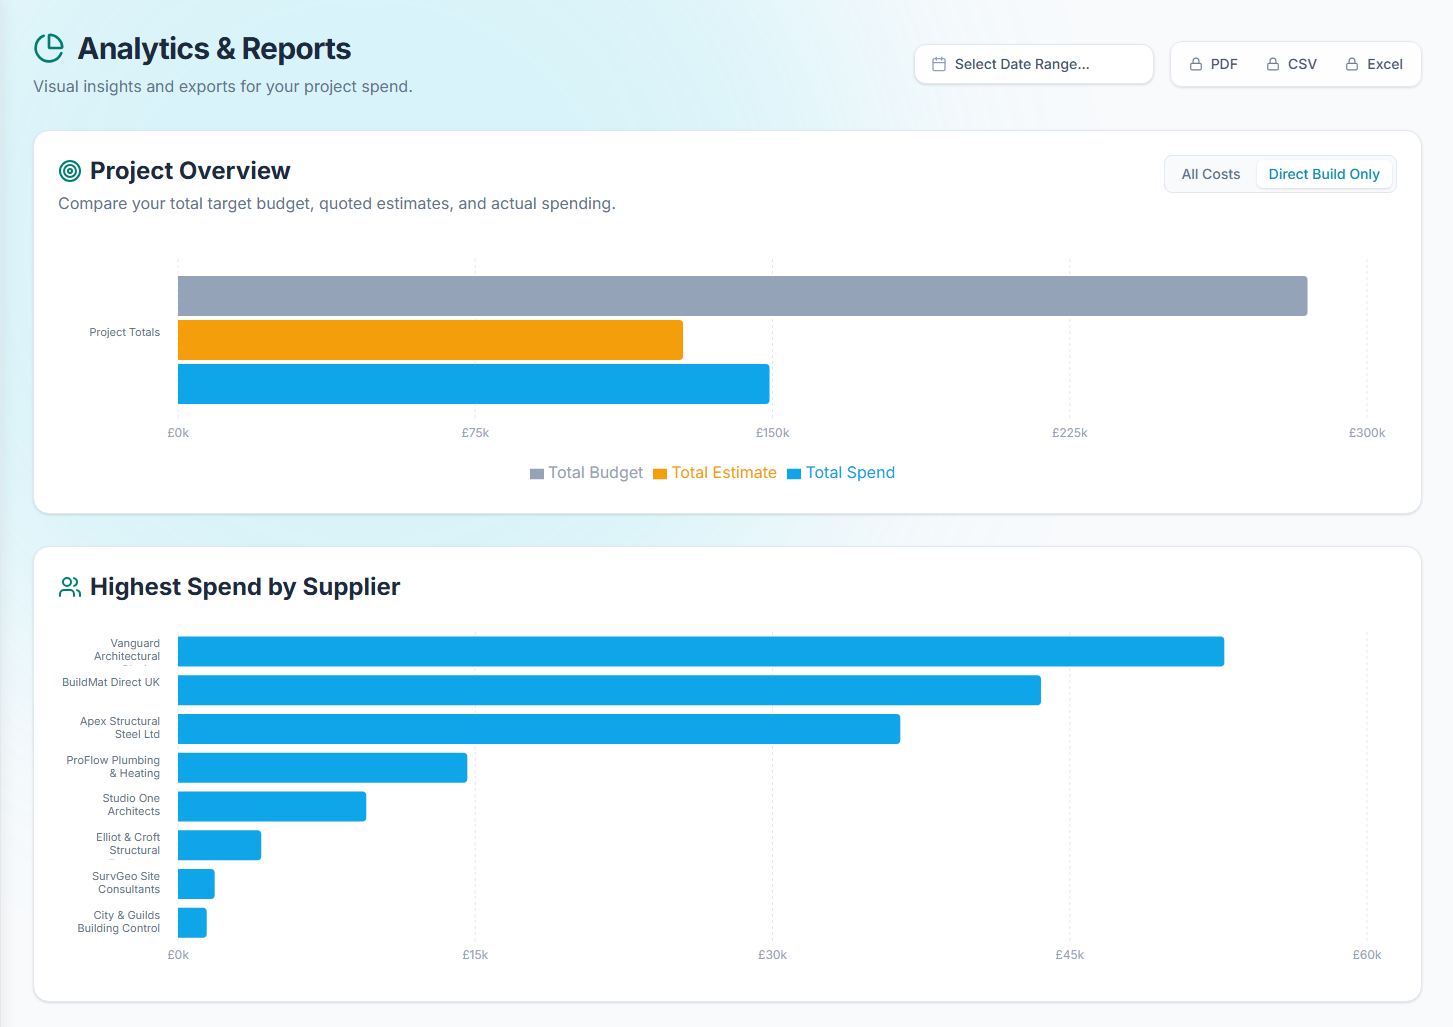Click the 'Project Overview' section heading
This screenshot has height=1027, width=1453.
click(190, 171)
